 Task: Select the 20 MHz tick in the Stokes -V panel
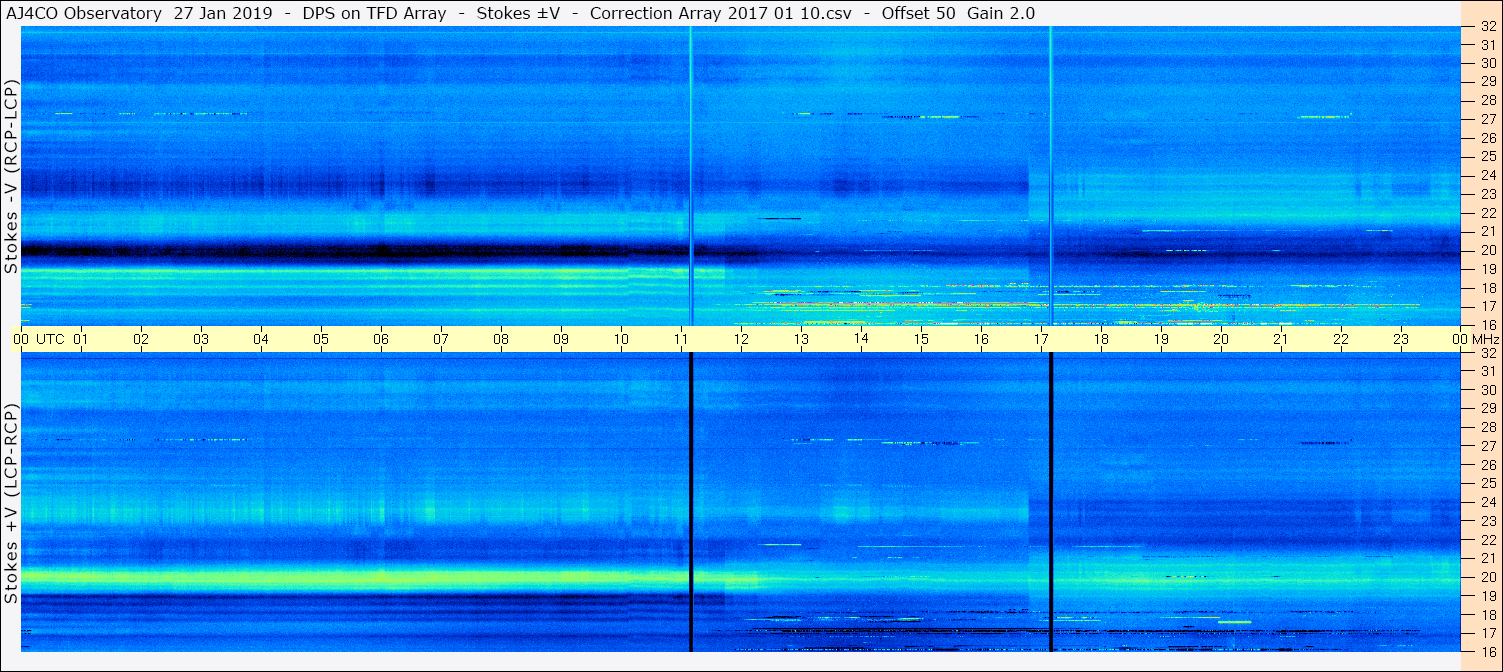tap(1487, 250)
